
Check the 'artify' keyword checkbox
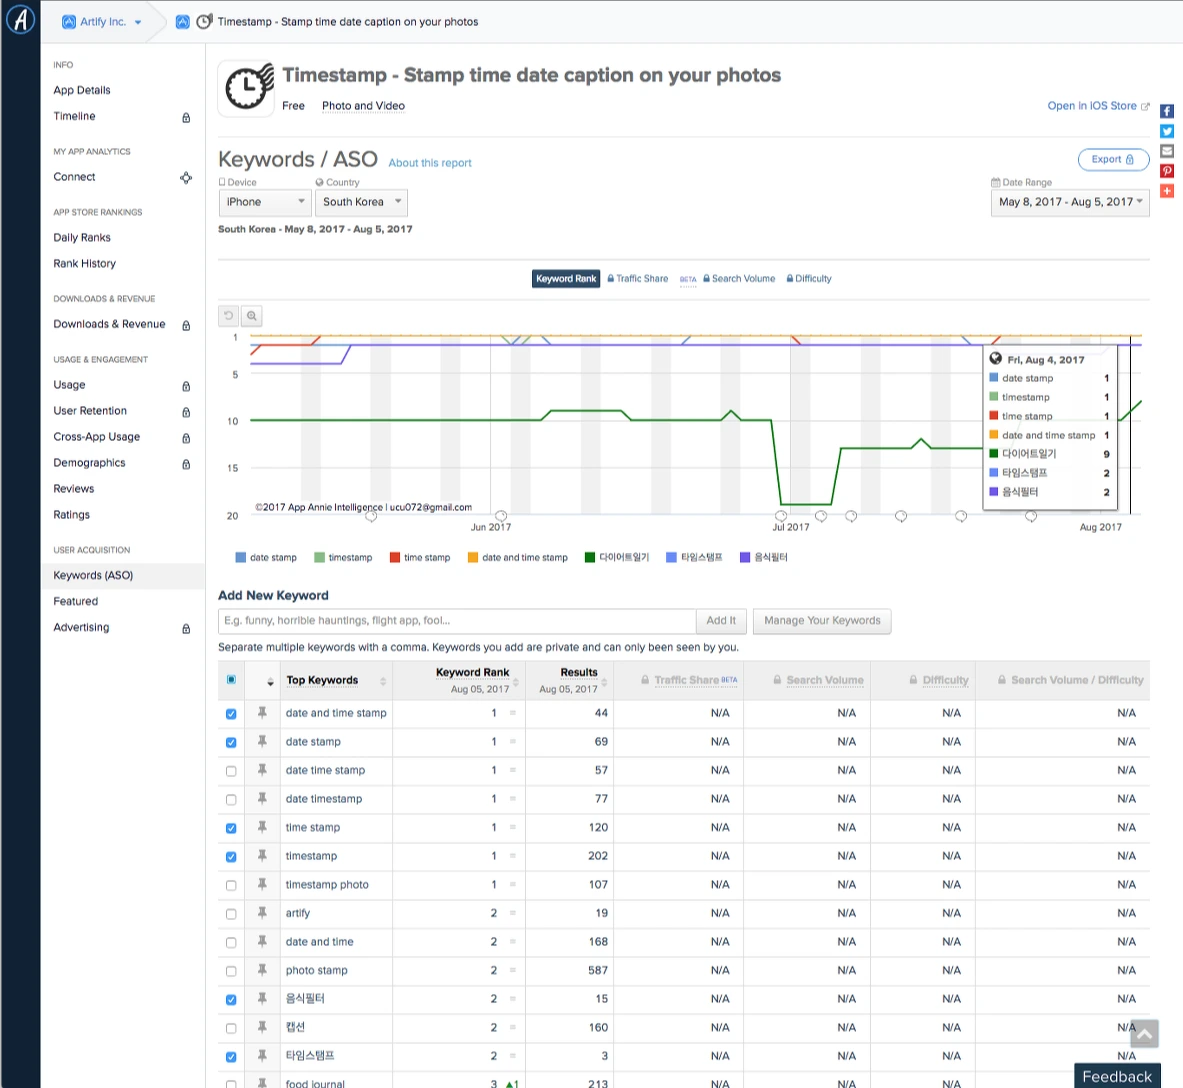tap(231, 914)
